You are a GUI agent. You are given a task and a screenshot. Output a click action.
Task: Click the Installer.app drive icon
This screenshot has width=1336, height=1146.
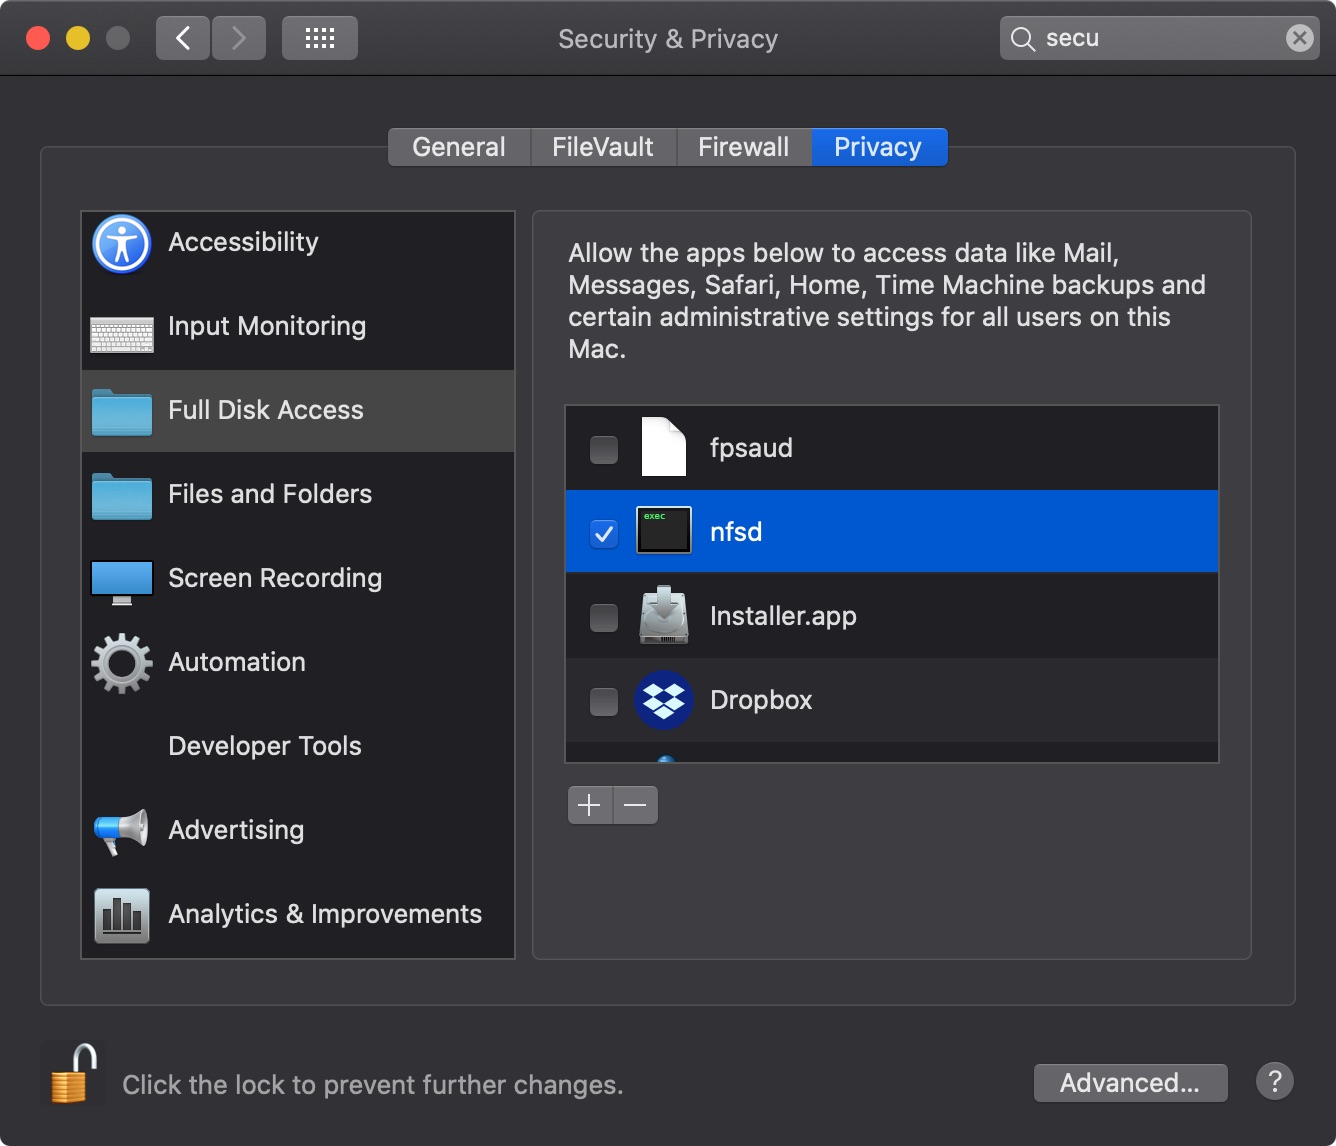pyautogui.click(x=664, y=614)
